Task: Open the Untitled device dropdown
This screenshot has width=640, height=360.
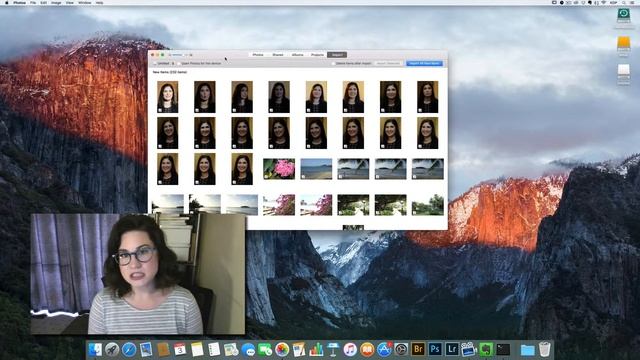Action: click(164, 64)
